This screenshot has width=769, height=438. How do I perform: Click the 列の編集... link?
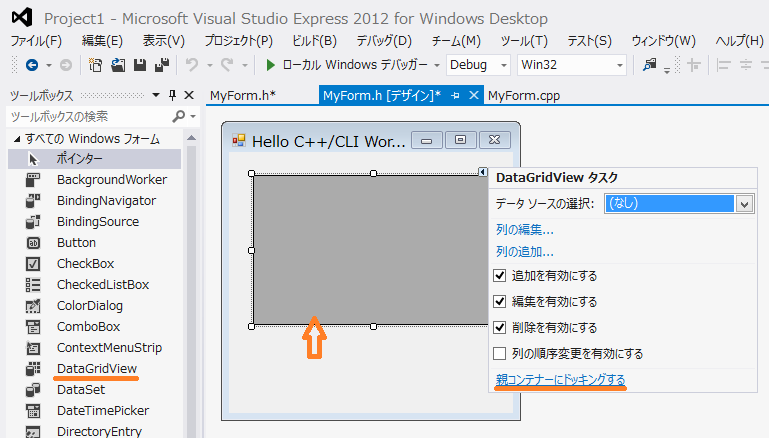[x=524, y=230]
